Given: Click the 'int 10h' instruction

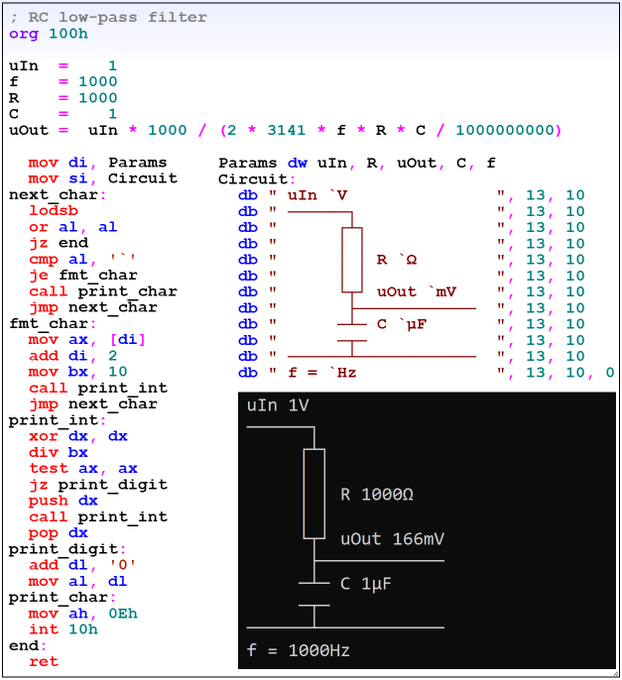Looking at the screenshot, I should [63, 630].
